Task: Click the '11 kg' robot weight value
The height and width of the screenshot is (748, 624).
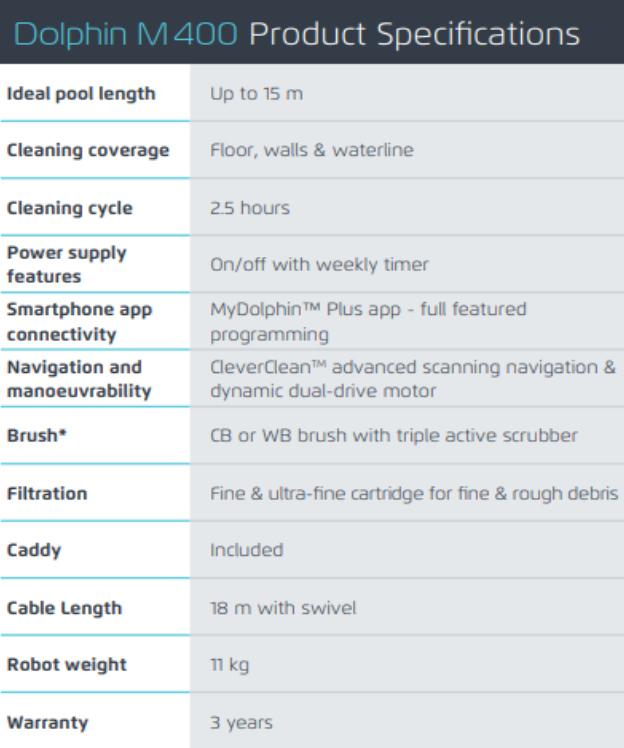Action: click(229, 665)
